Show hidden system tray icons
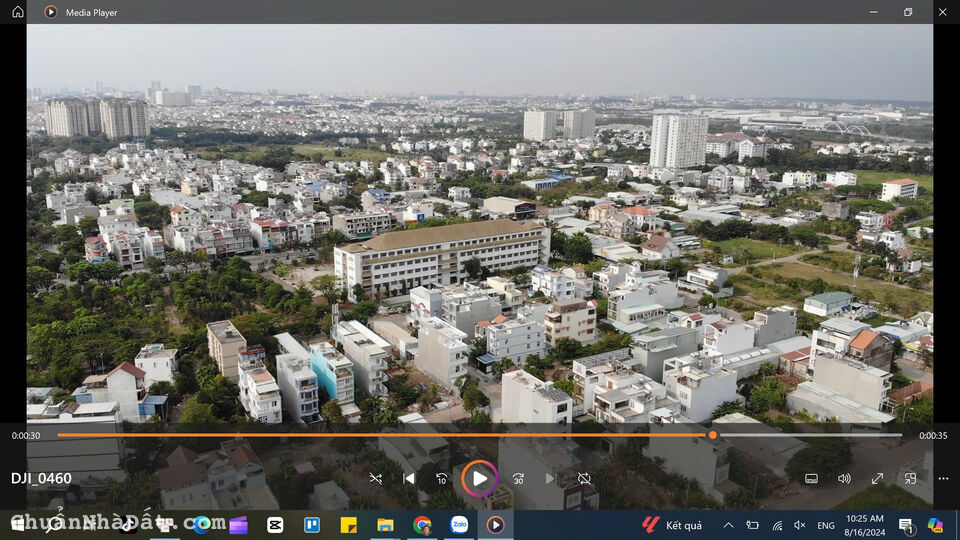Image resolution: width=960 pixels, height=540 pixels. [x=729, y=525]
